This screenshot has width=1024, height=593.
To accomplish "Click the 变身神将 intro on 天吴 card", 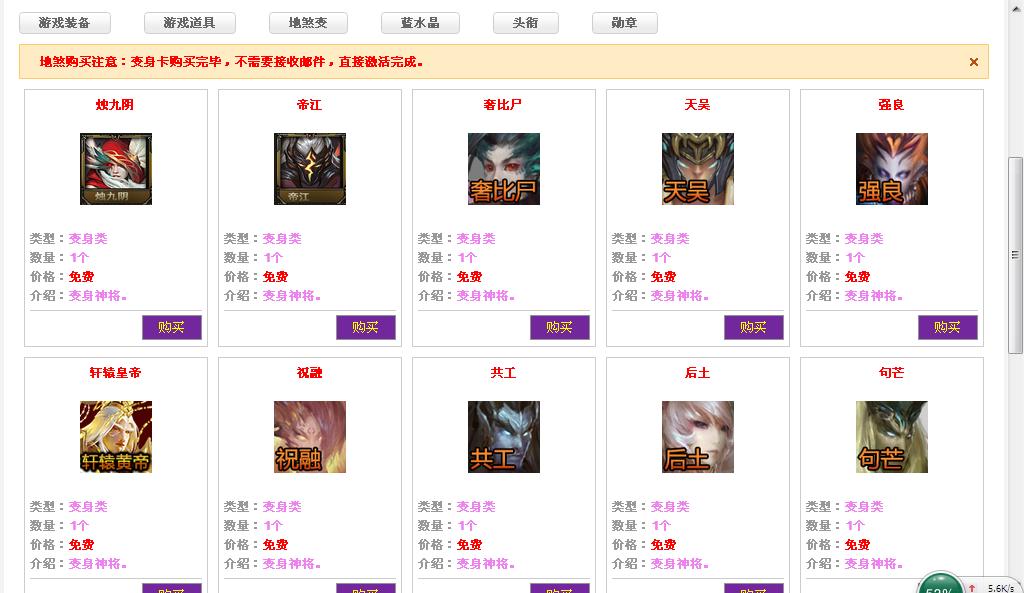I will 679,296.
